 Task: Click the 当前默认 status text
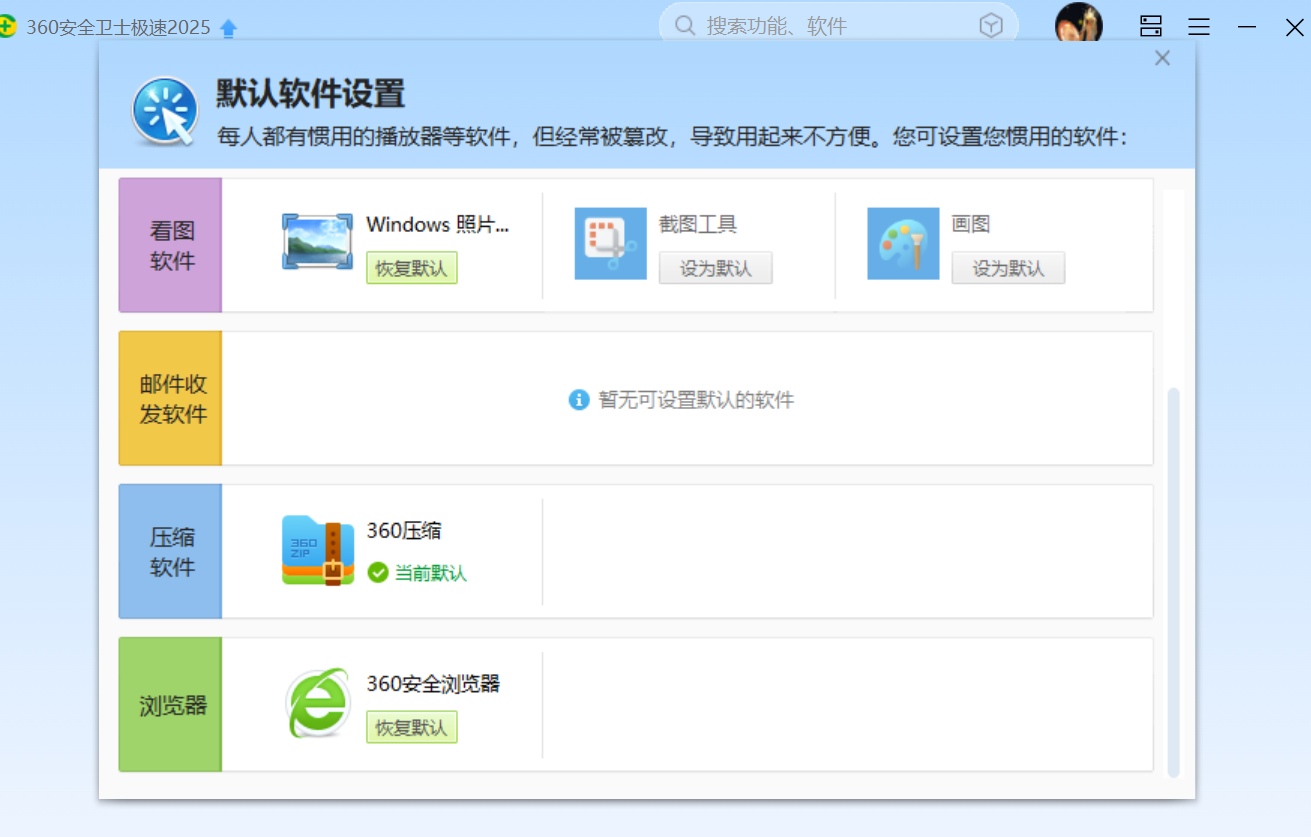[430, 573]
